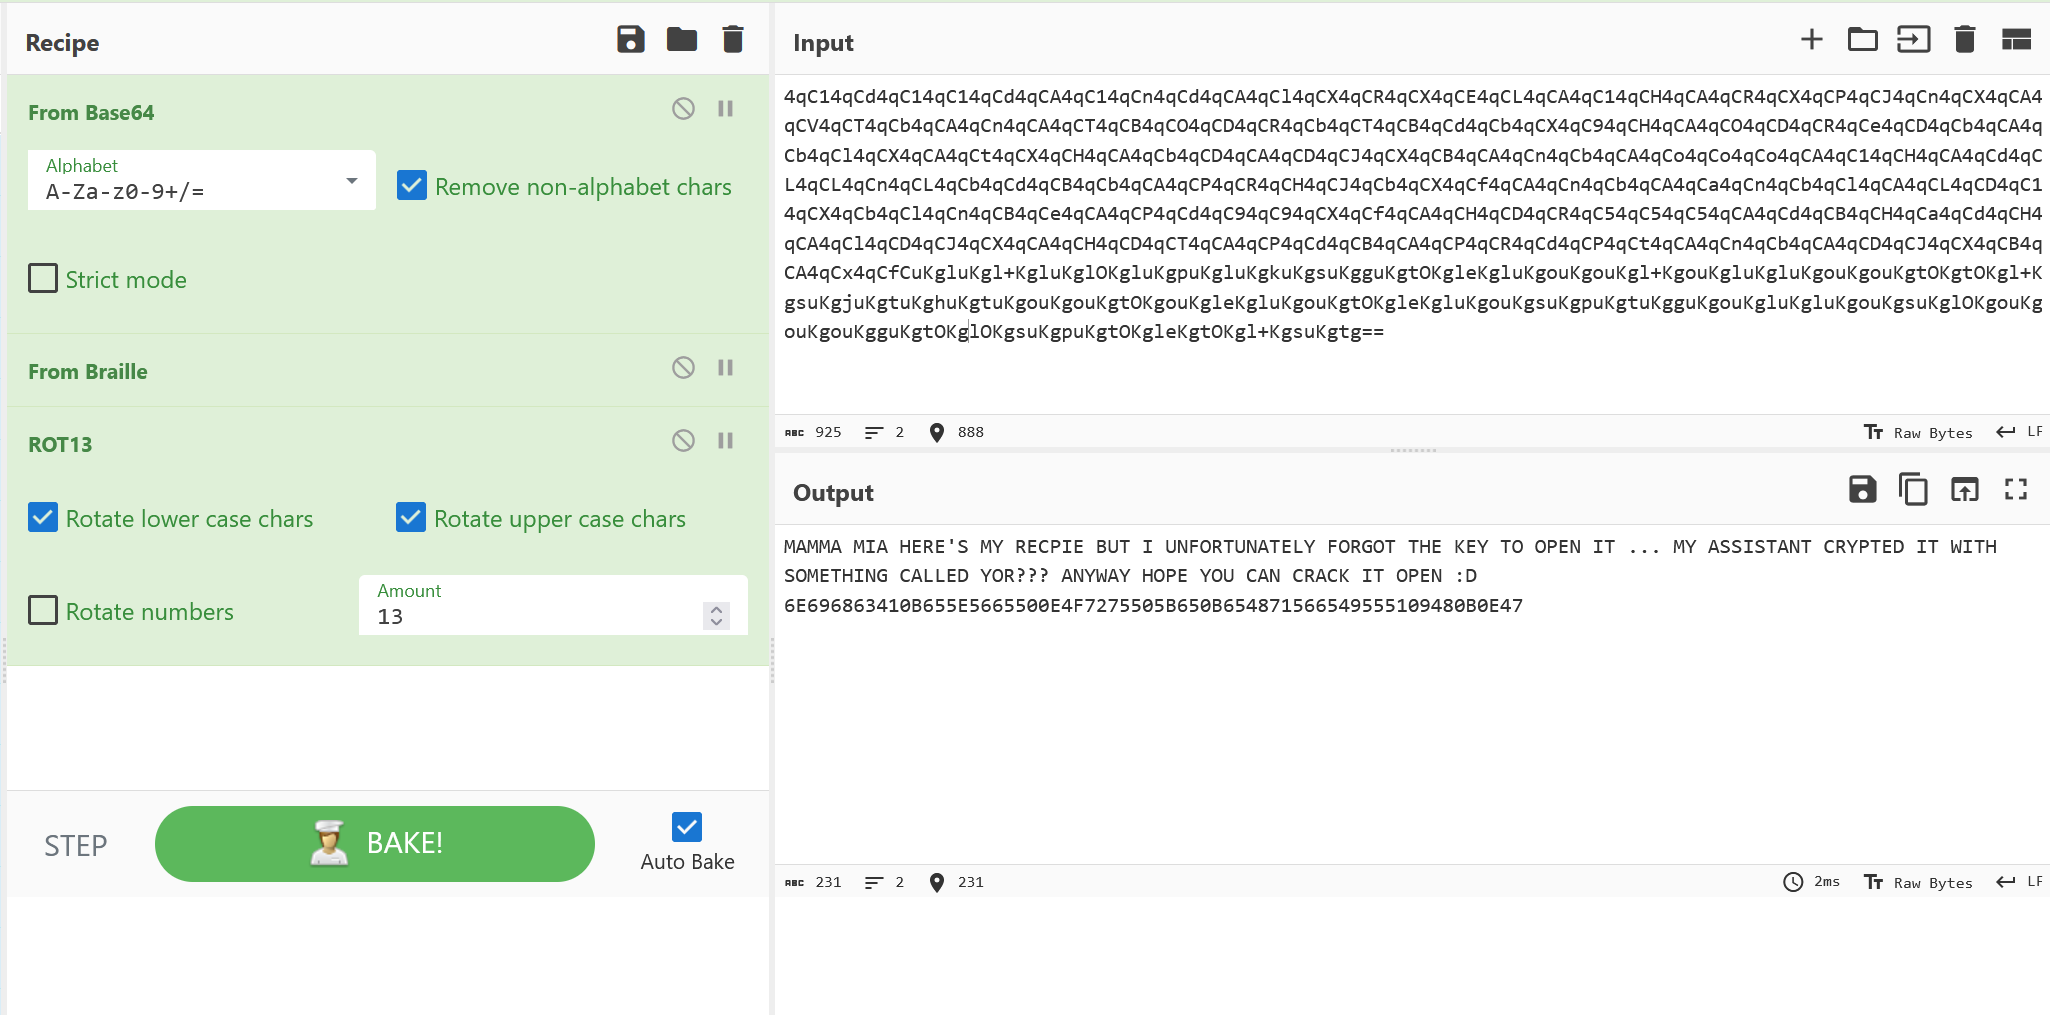Screen dimensions: 2050x1015
Task: Disable the From Base64 operation
Action: (x=683, y=108)
